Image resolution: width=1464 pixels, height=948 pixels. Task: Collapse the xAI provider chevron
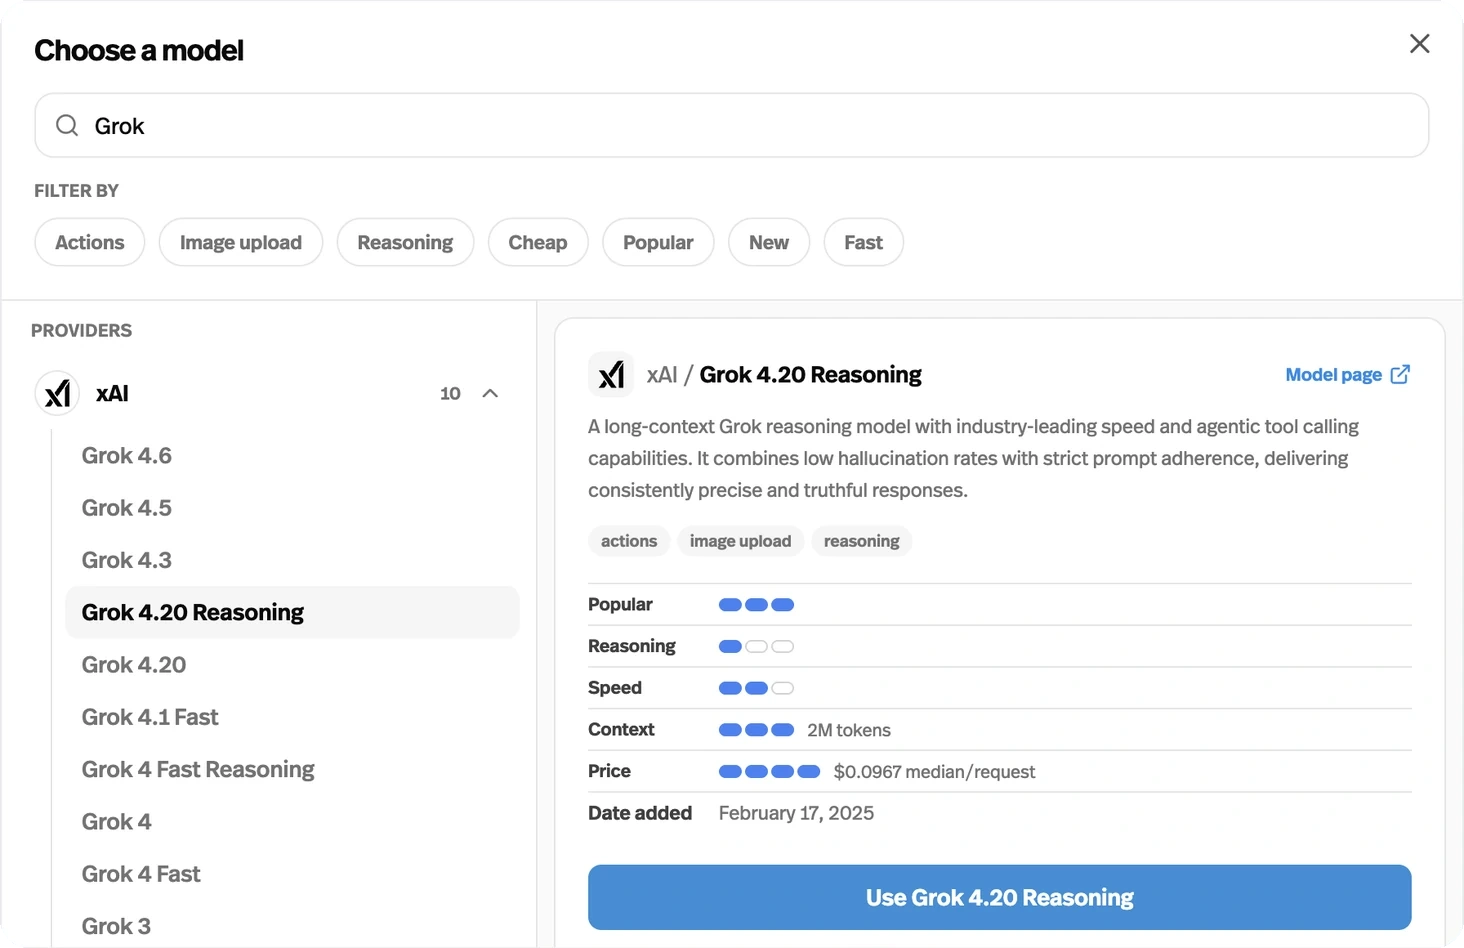pyautogui.click(x=490, y=393)
